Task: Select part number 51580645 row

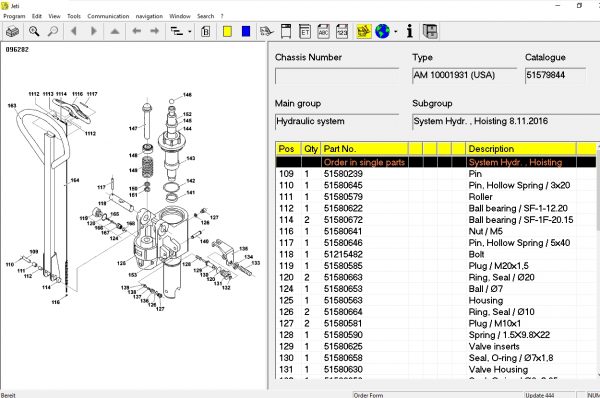Action: point(436,185)
